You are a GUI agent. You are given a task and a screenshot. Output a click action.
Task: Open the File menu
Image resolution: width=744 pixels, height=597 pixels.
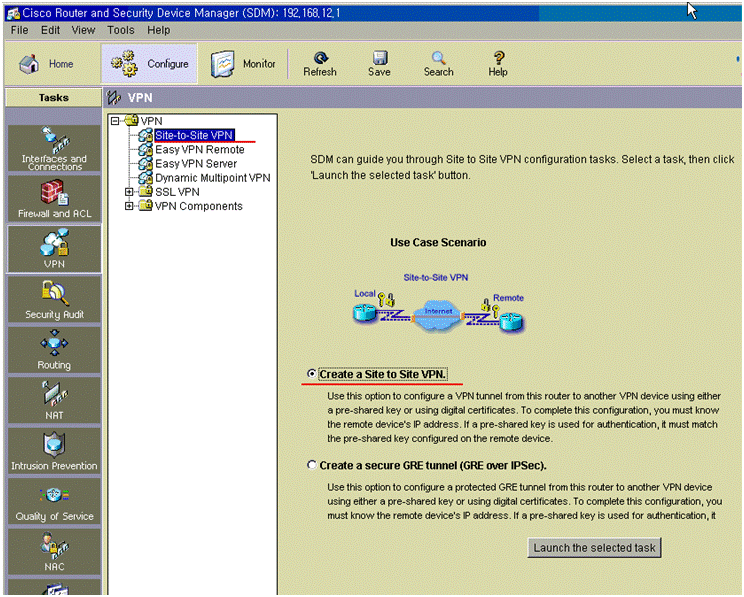click(19, 30)
